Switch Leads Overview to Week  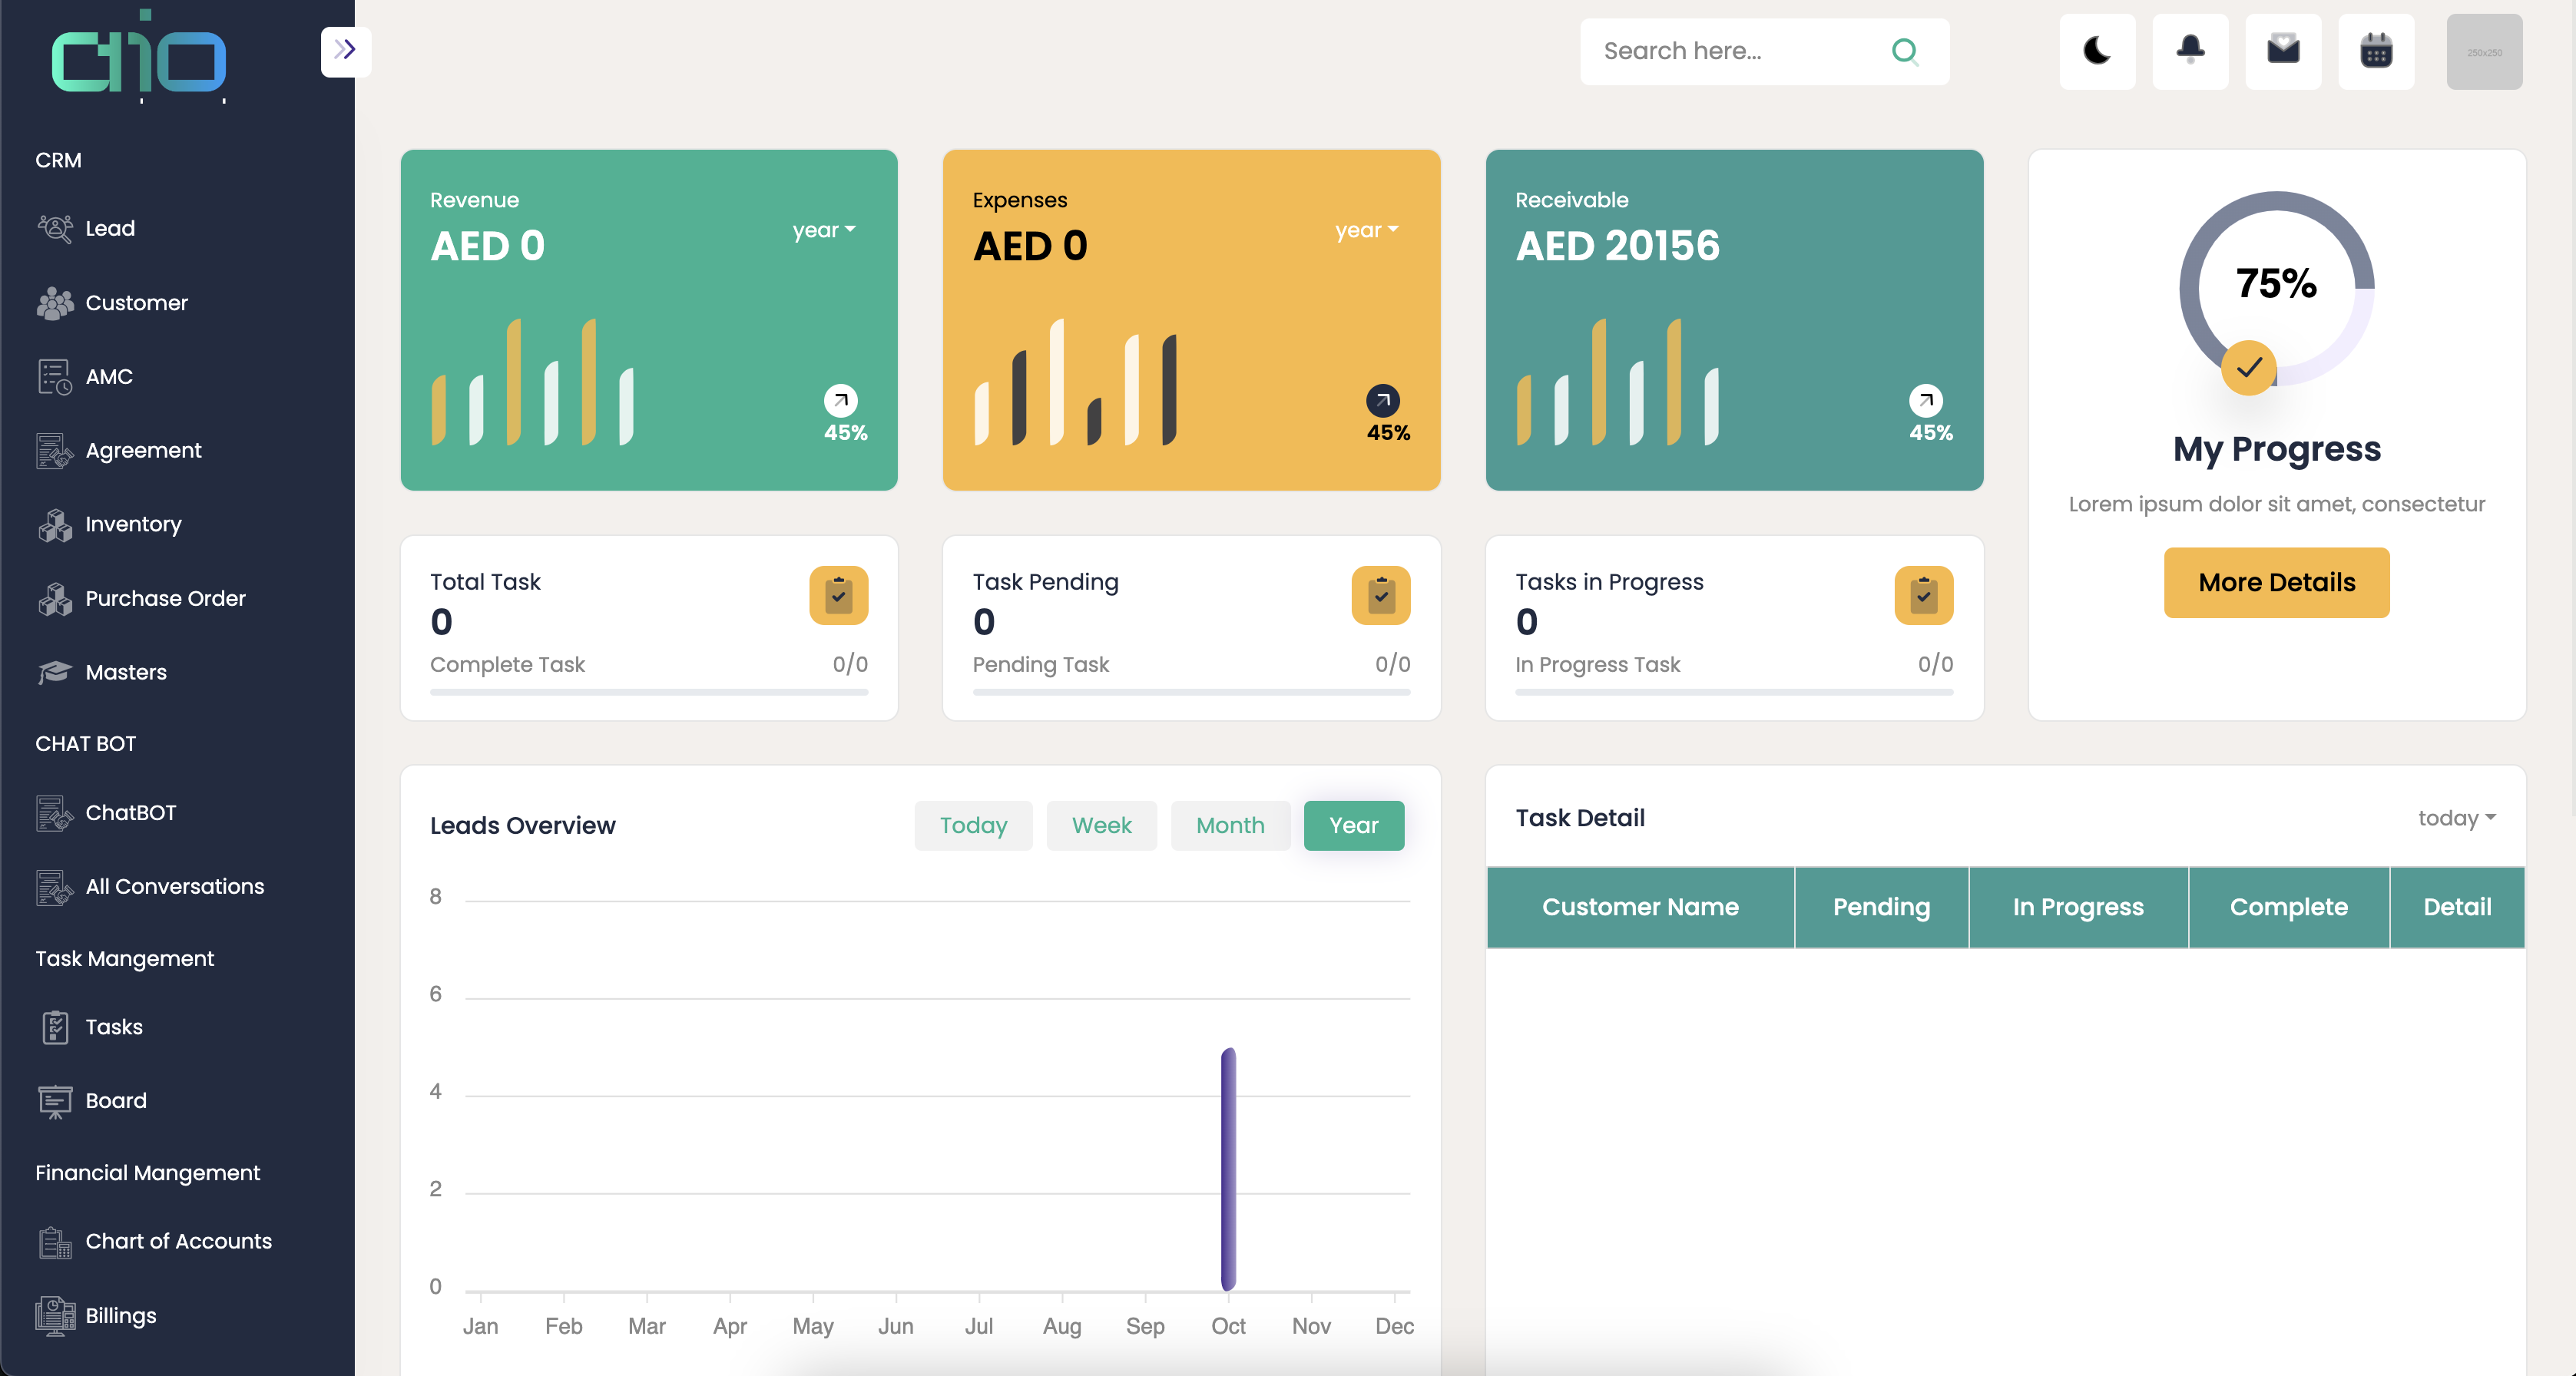coord(1101,825)
